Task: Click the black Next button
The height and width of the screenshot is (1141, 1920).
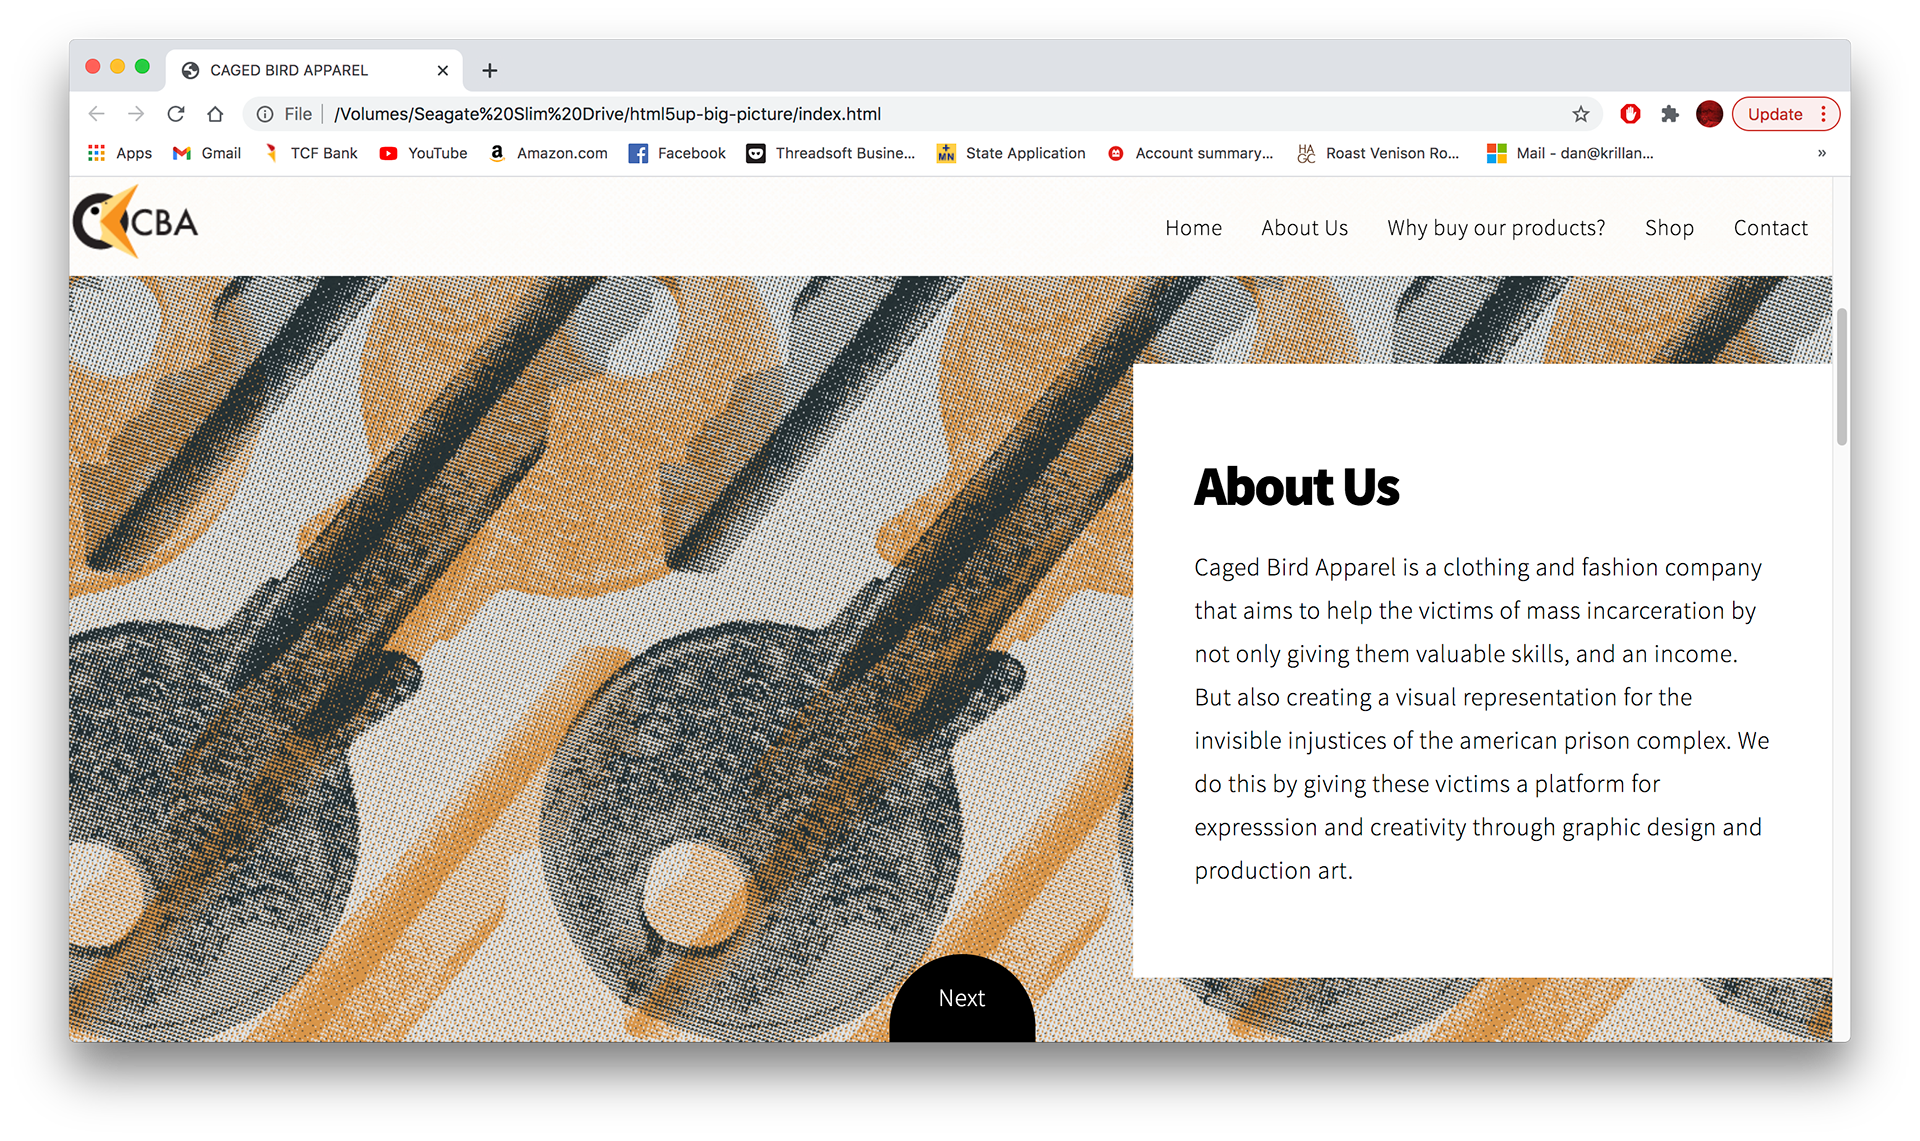Action: tap(962, 998)
